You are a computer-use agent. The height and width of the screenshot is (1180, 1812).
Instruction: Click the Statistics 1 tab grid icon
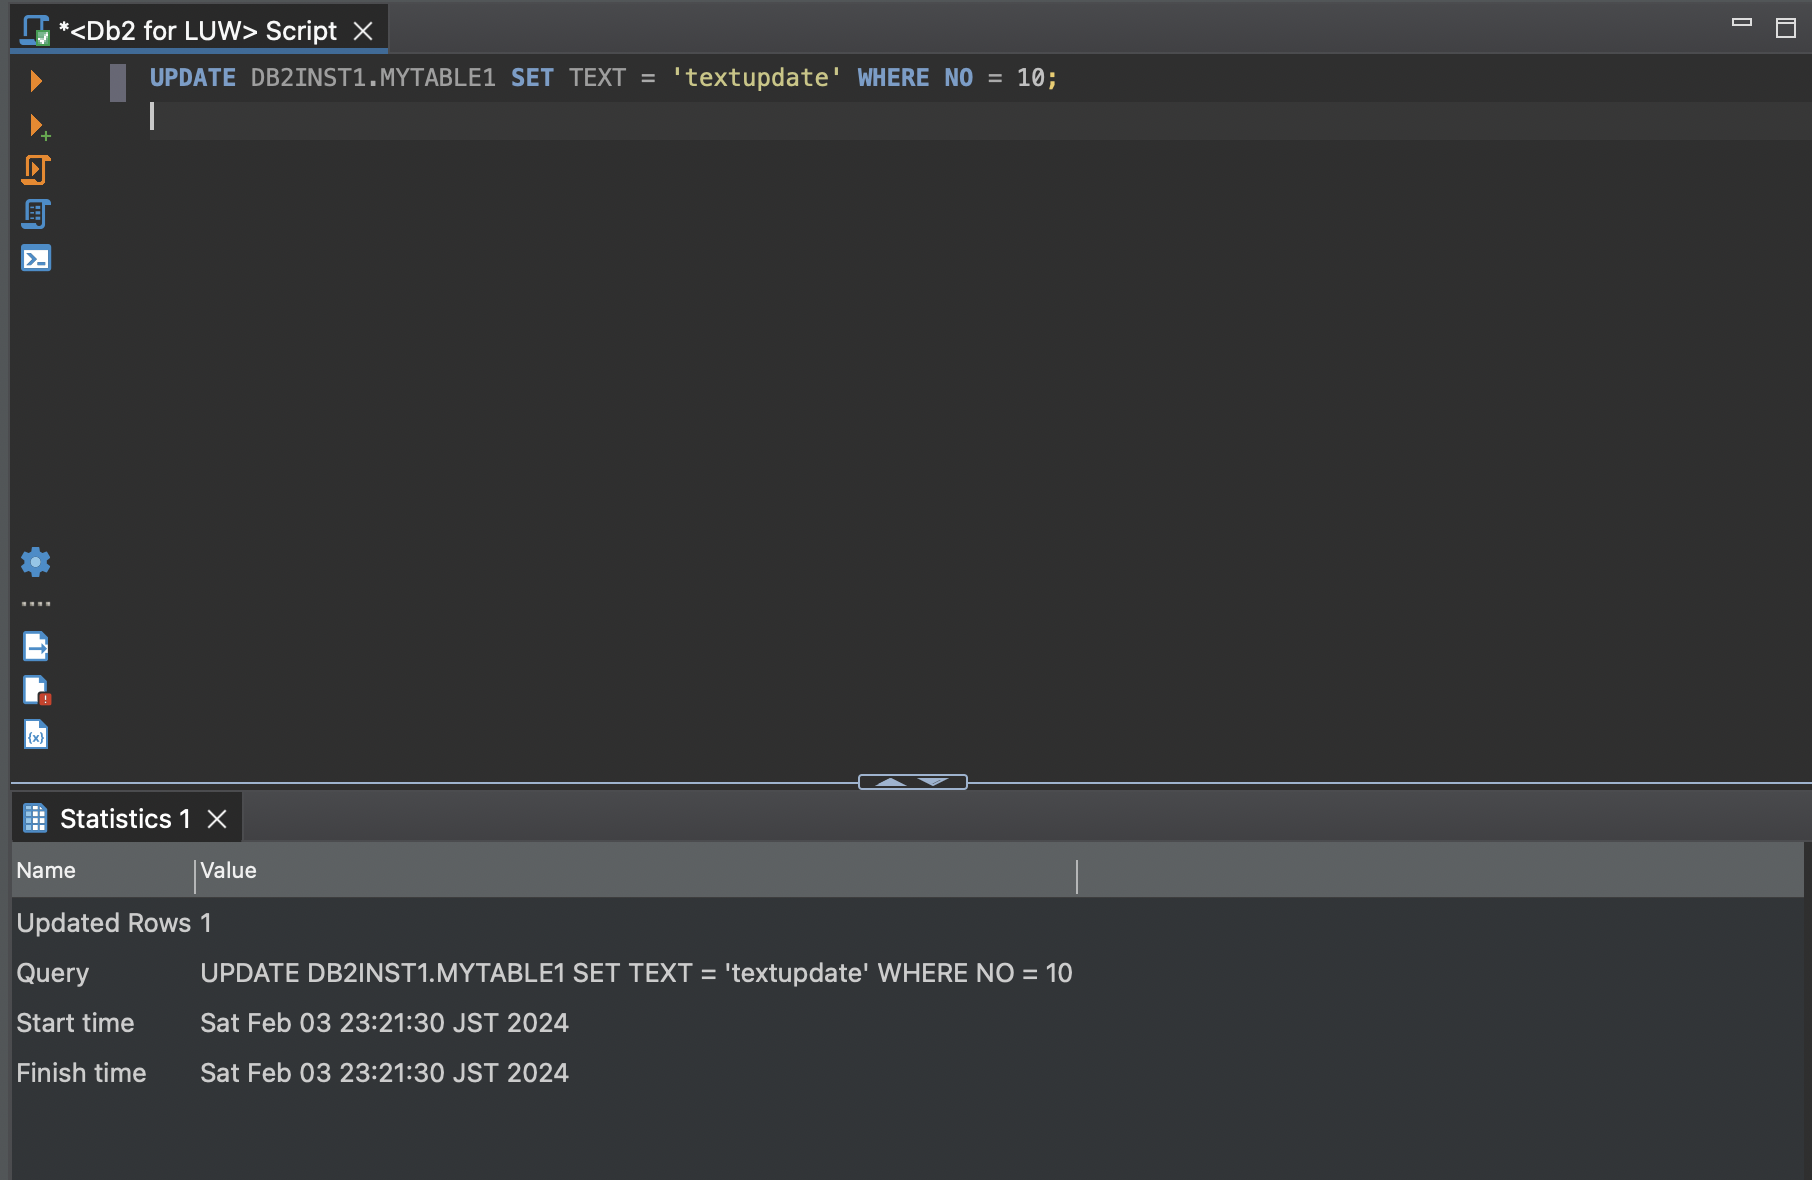(x=35, y=819)
